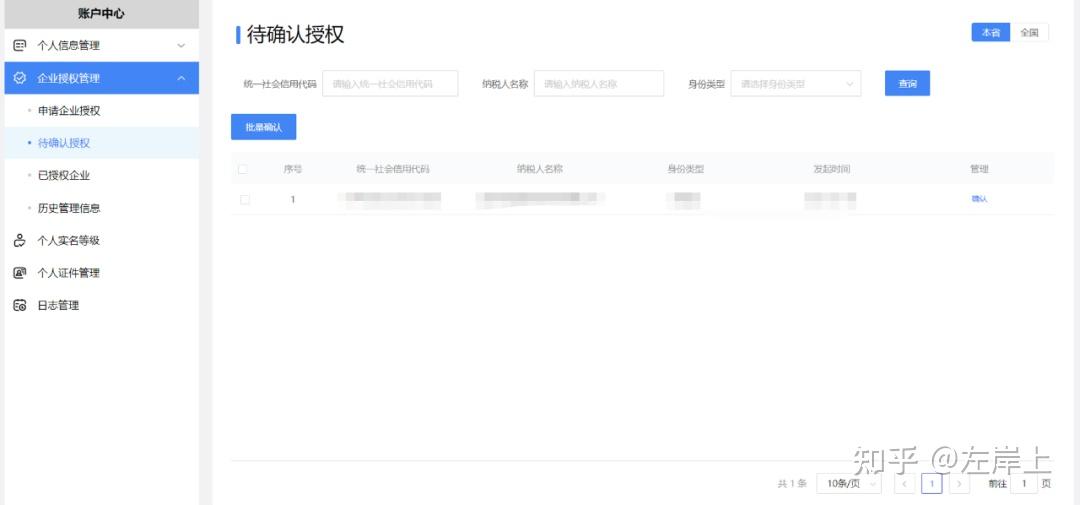Screen dimensions: 1080x505
Task: Select page 1 in pagination
Action: click(931, 484)
